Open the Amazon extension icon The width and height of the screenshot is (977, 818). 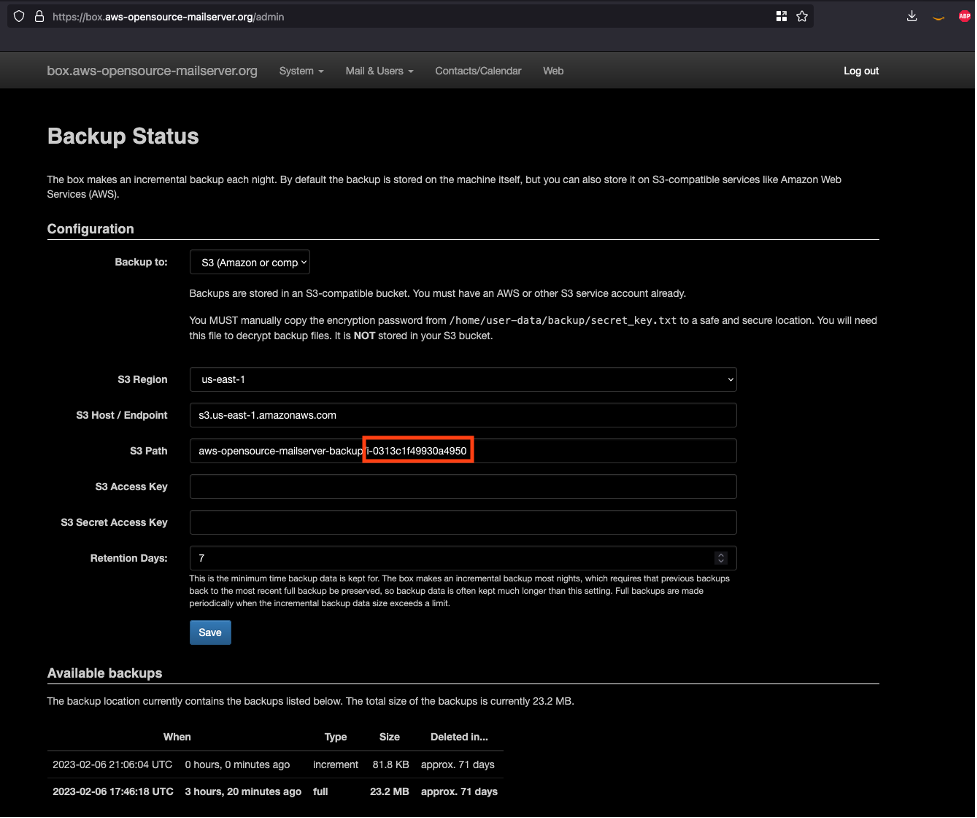click(938, 17)
